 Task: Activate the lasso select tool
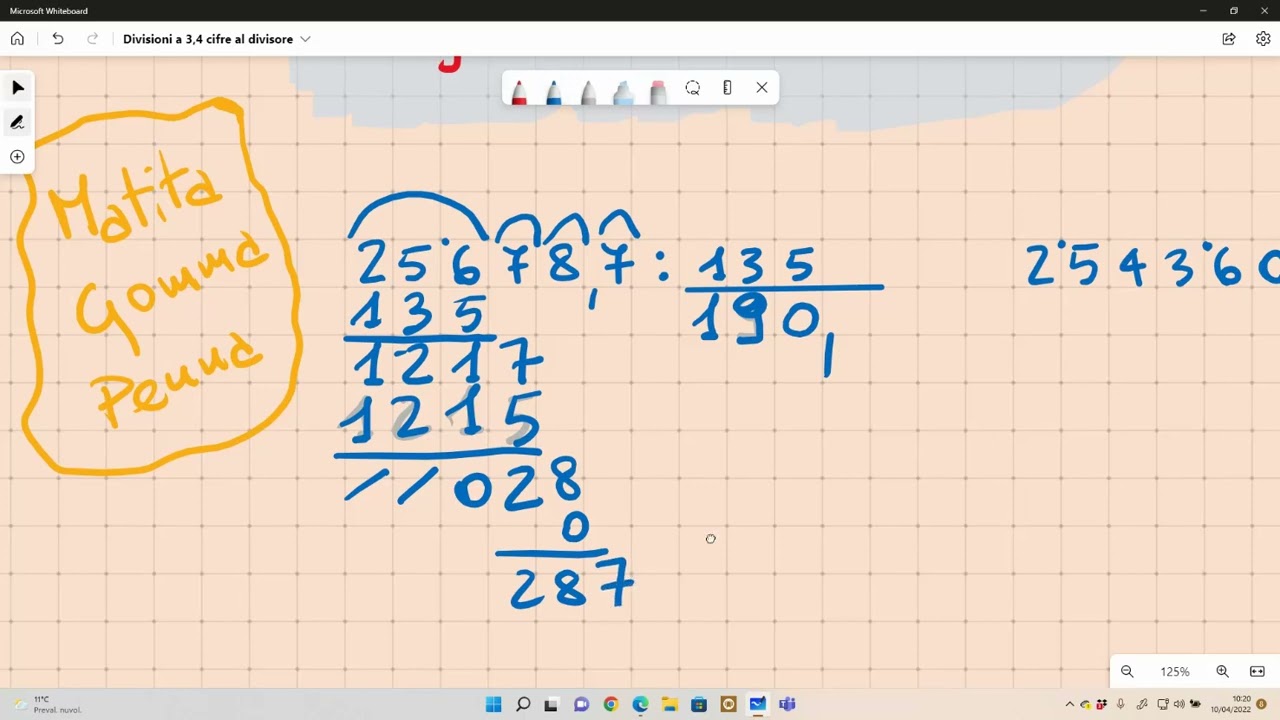[692, 88]
